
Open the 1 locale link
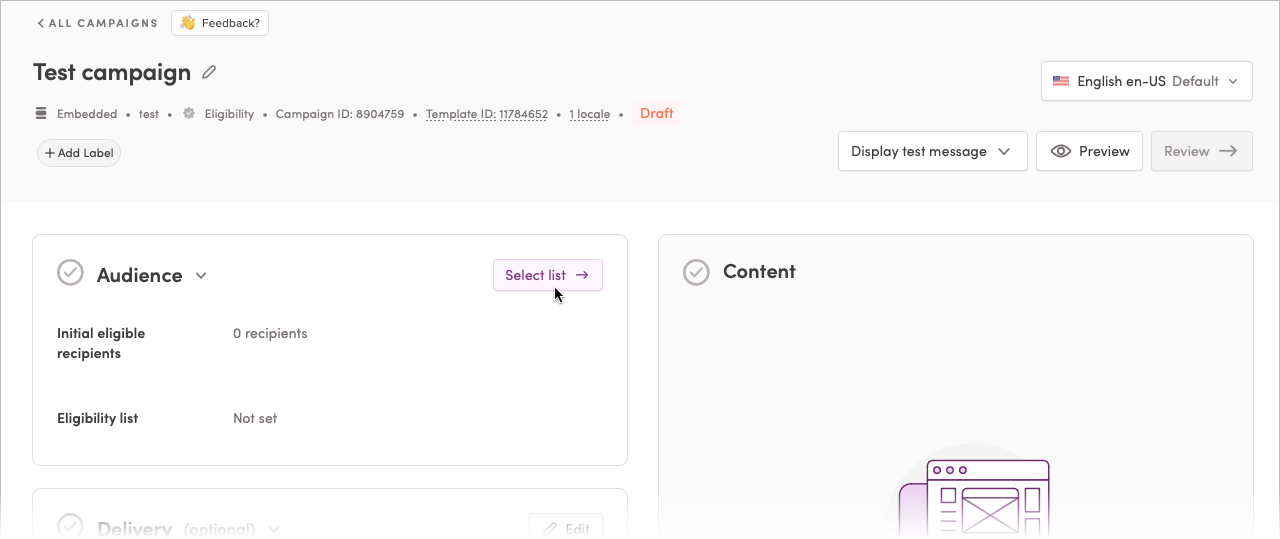click(x=590, y=114)
